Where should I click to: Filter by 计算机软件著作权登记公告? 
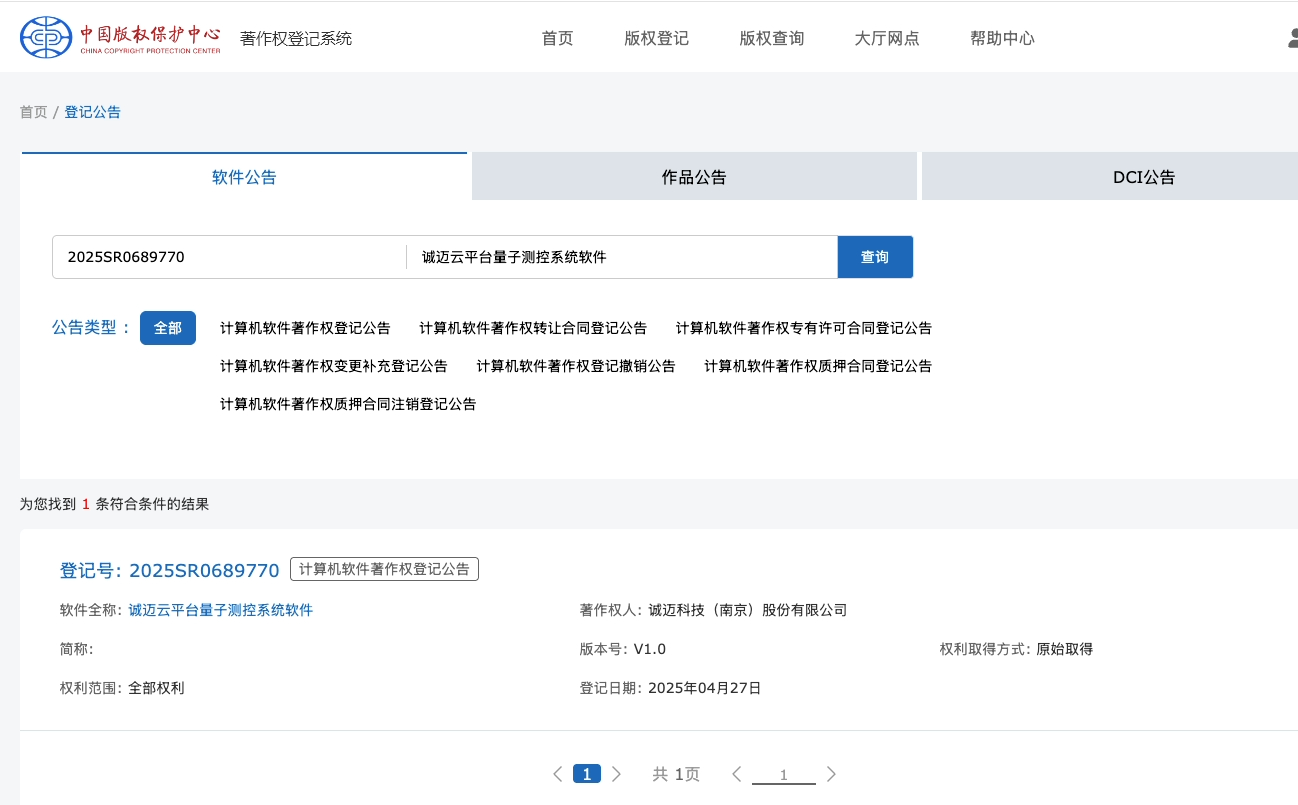pos(305,328)
